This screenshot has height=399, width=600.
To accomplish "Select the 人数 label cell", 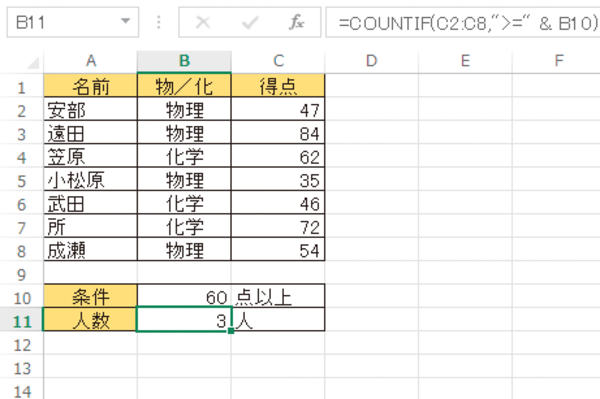I will click(x=91, y=319).
